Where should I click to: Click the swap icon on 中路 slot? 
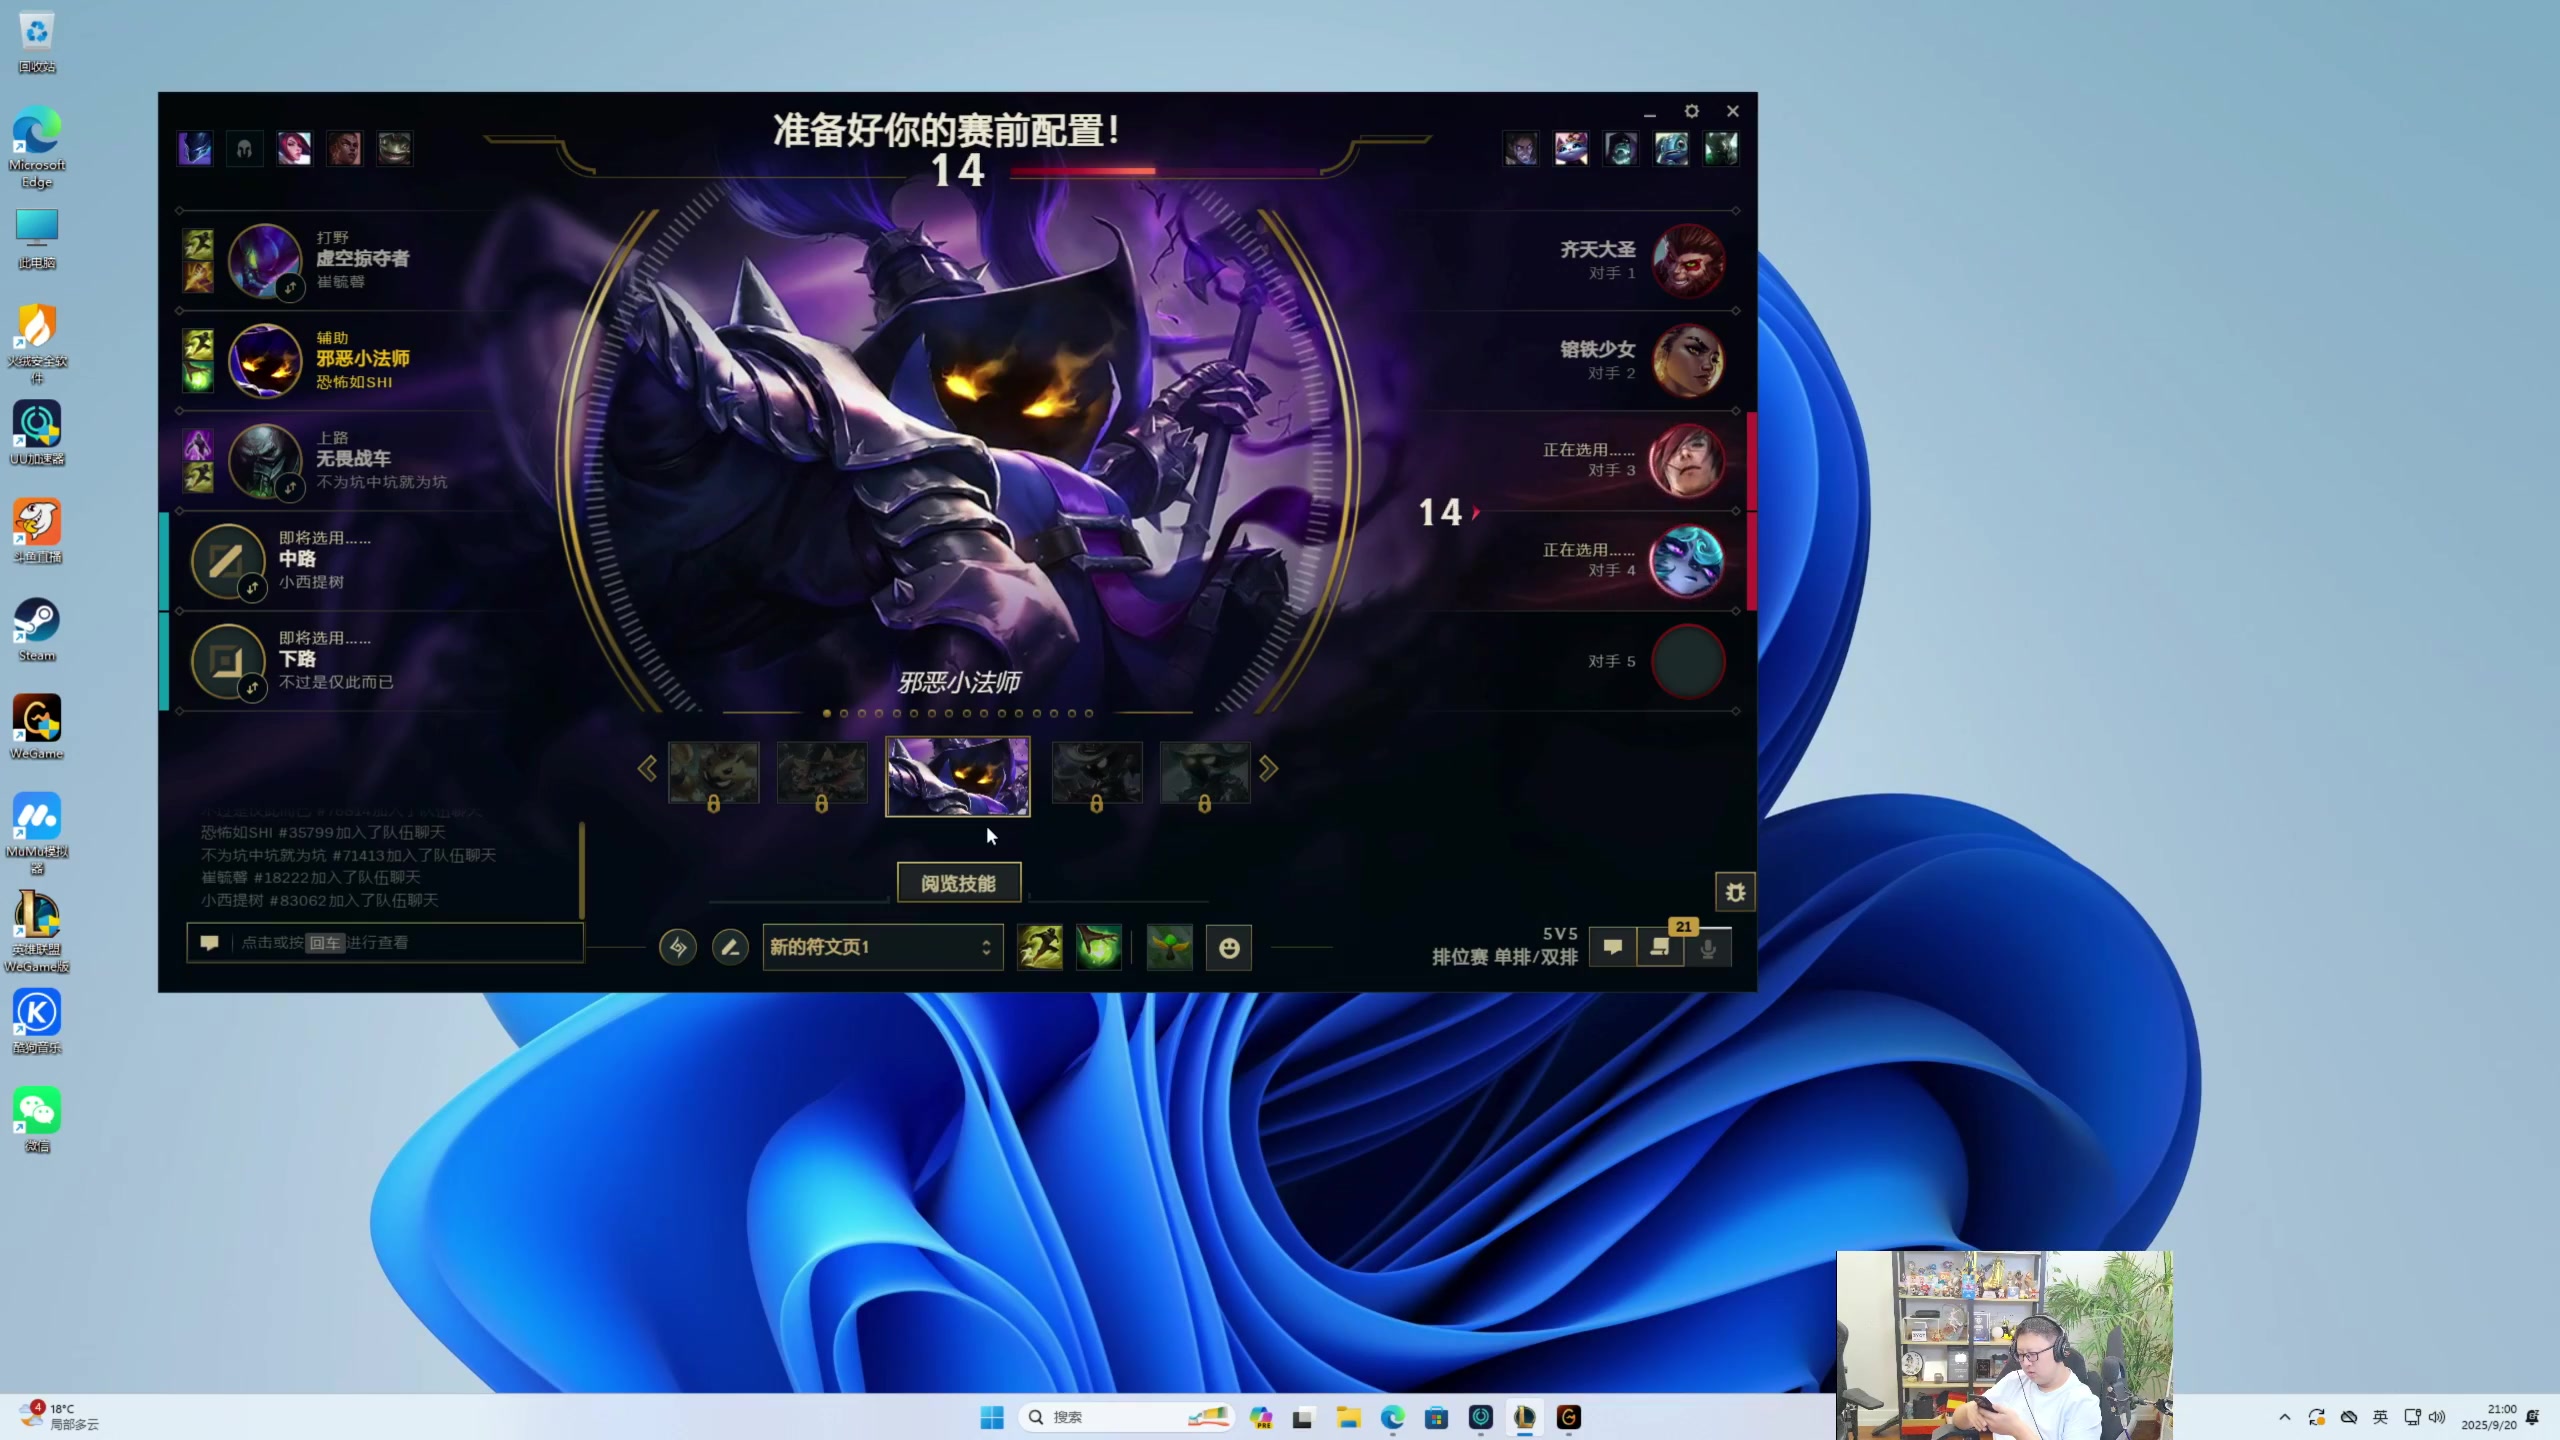coord(252,588)
